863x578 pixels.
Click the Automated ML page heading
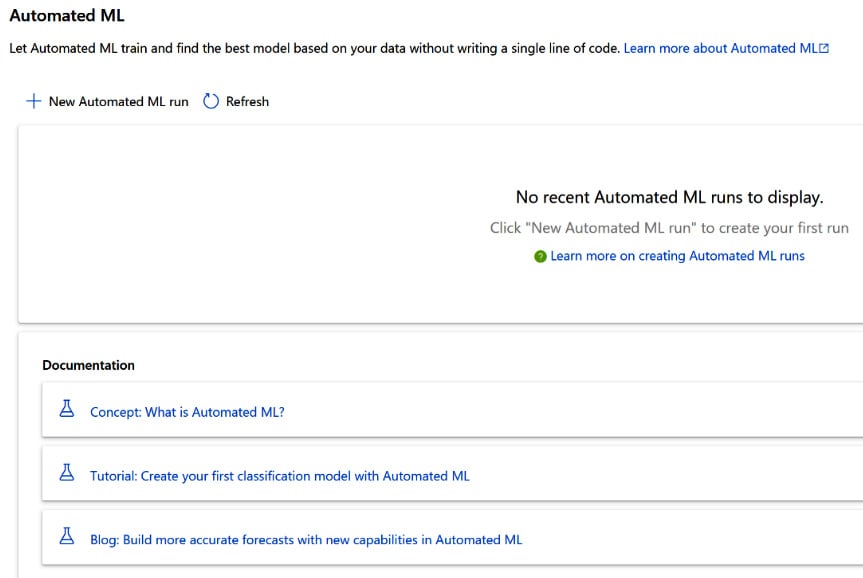(x=67, y=15)
